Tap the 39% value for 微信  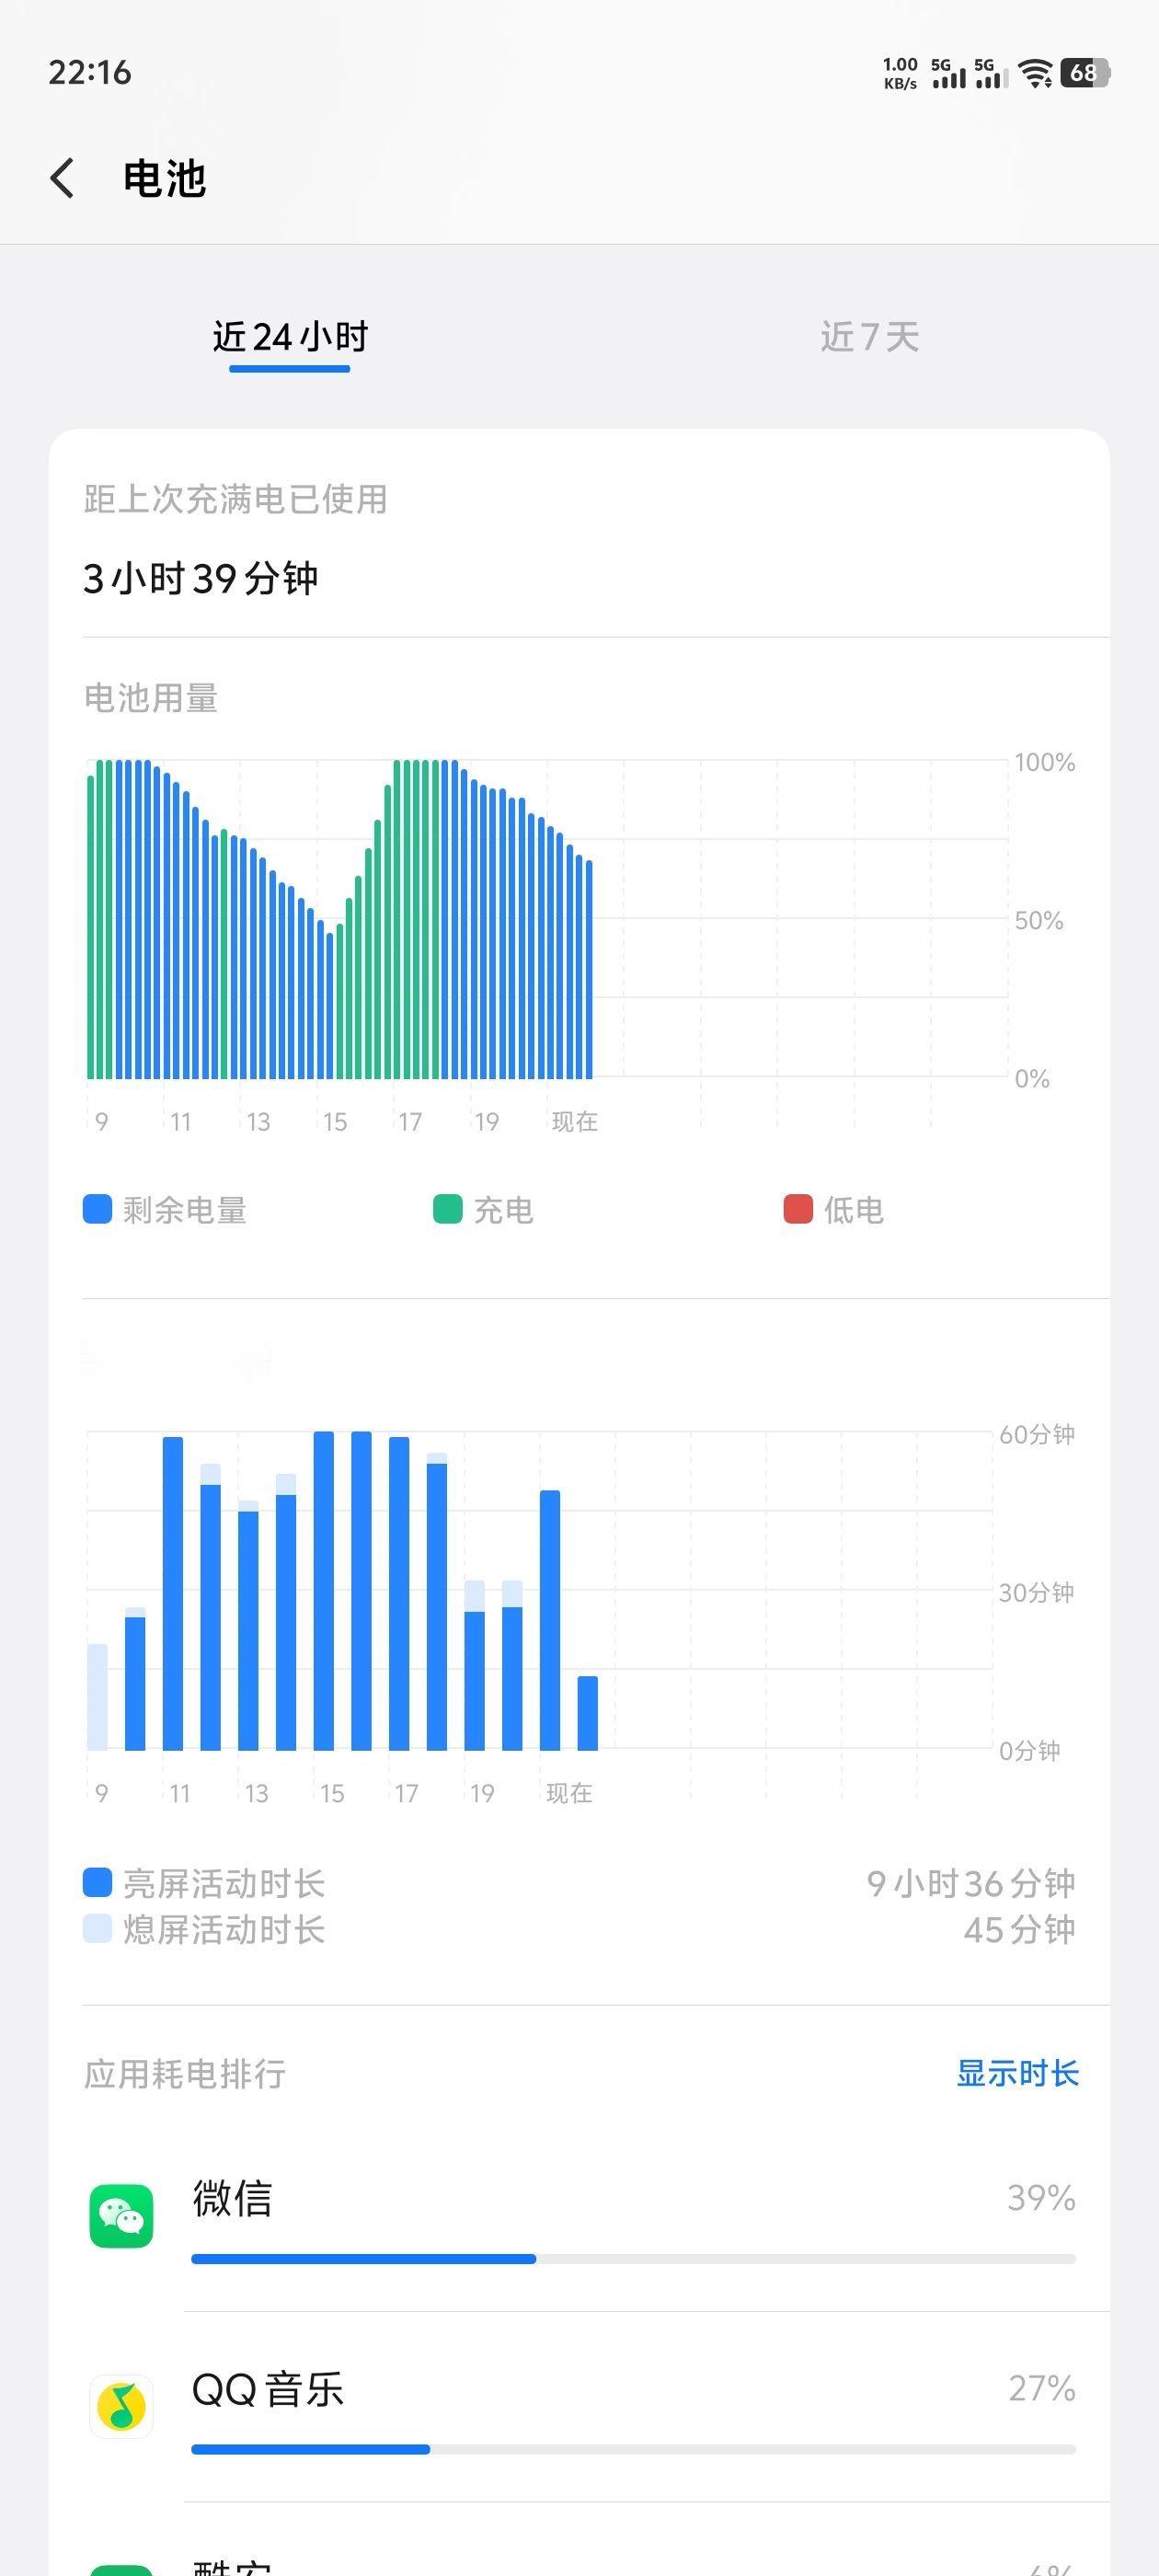pyautogui.click(x=1041, y=2197)
